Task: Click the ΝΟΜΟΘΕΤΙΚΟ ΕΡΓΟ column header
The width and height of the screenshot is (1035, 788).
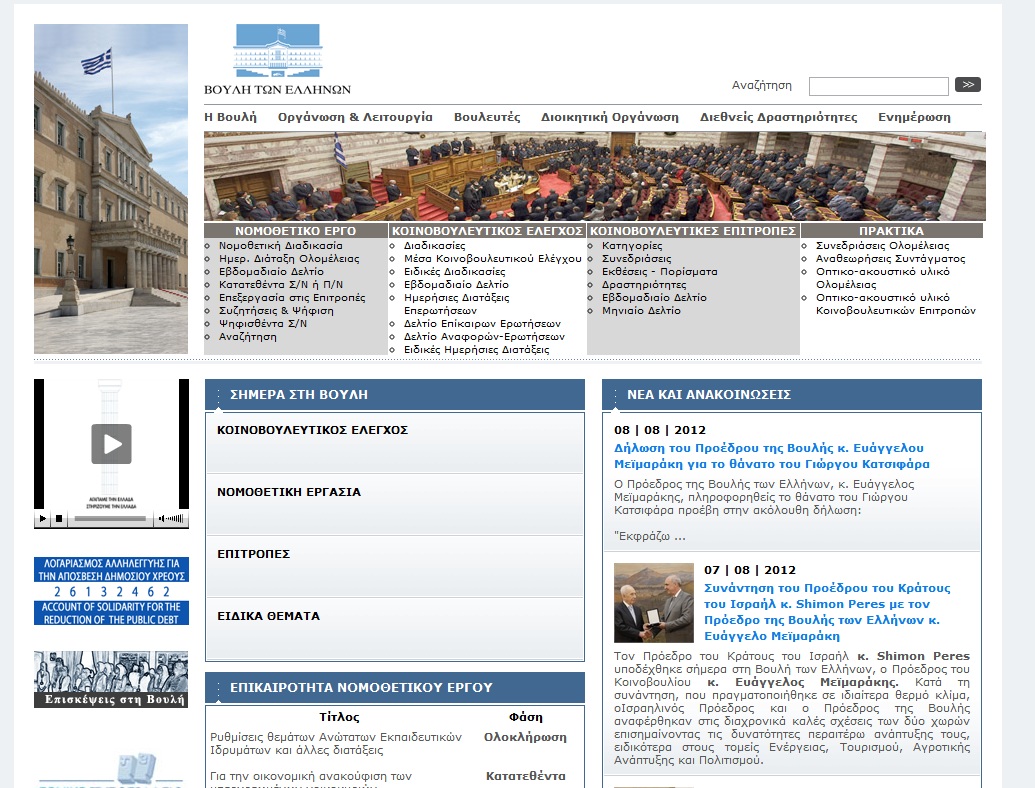Action: click(295, 231)
